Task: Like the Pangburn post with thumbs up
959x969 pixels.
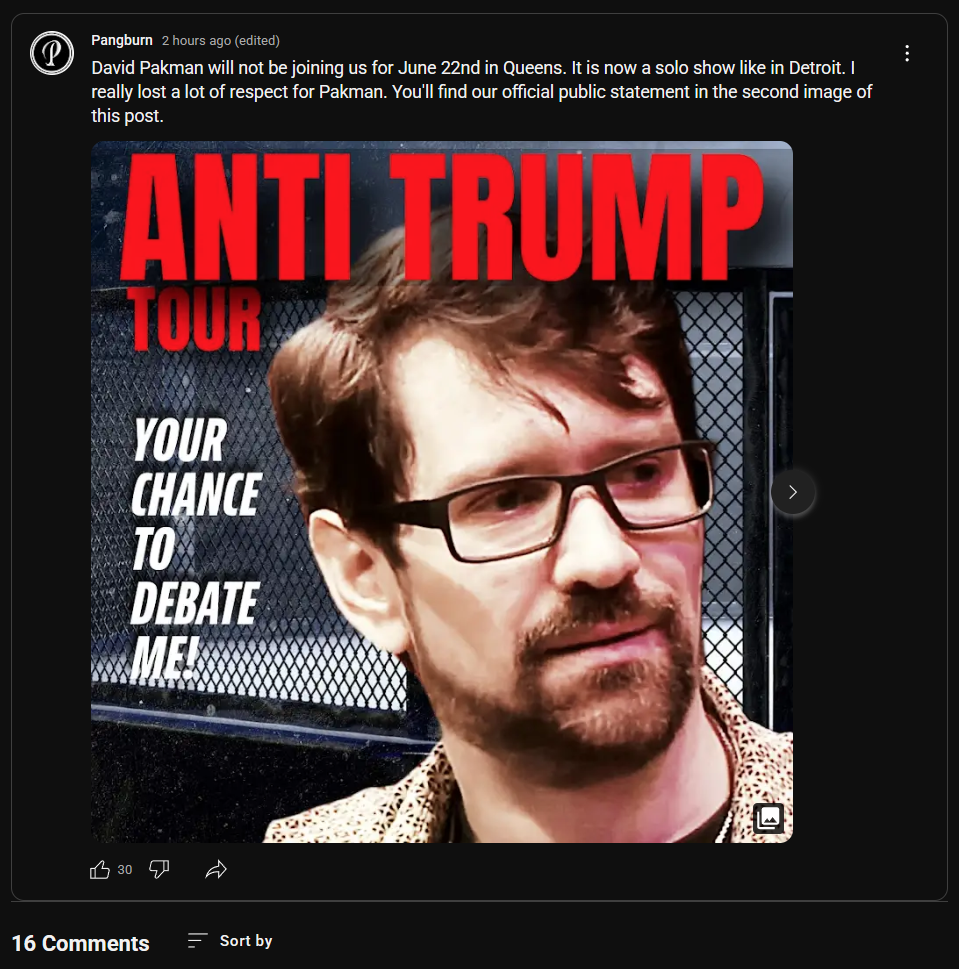Action: click(99, 870)
